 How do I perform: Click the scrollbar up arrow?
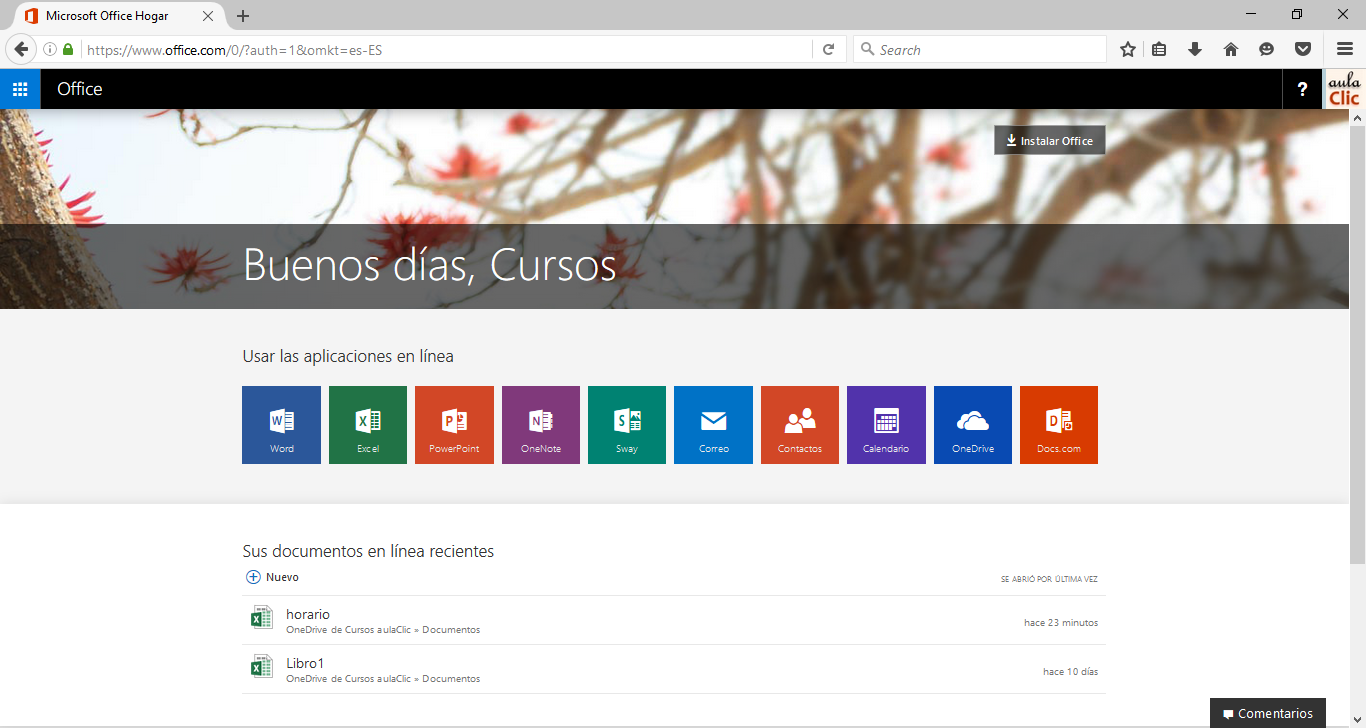1357,117
